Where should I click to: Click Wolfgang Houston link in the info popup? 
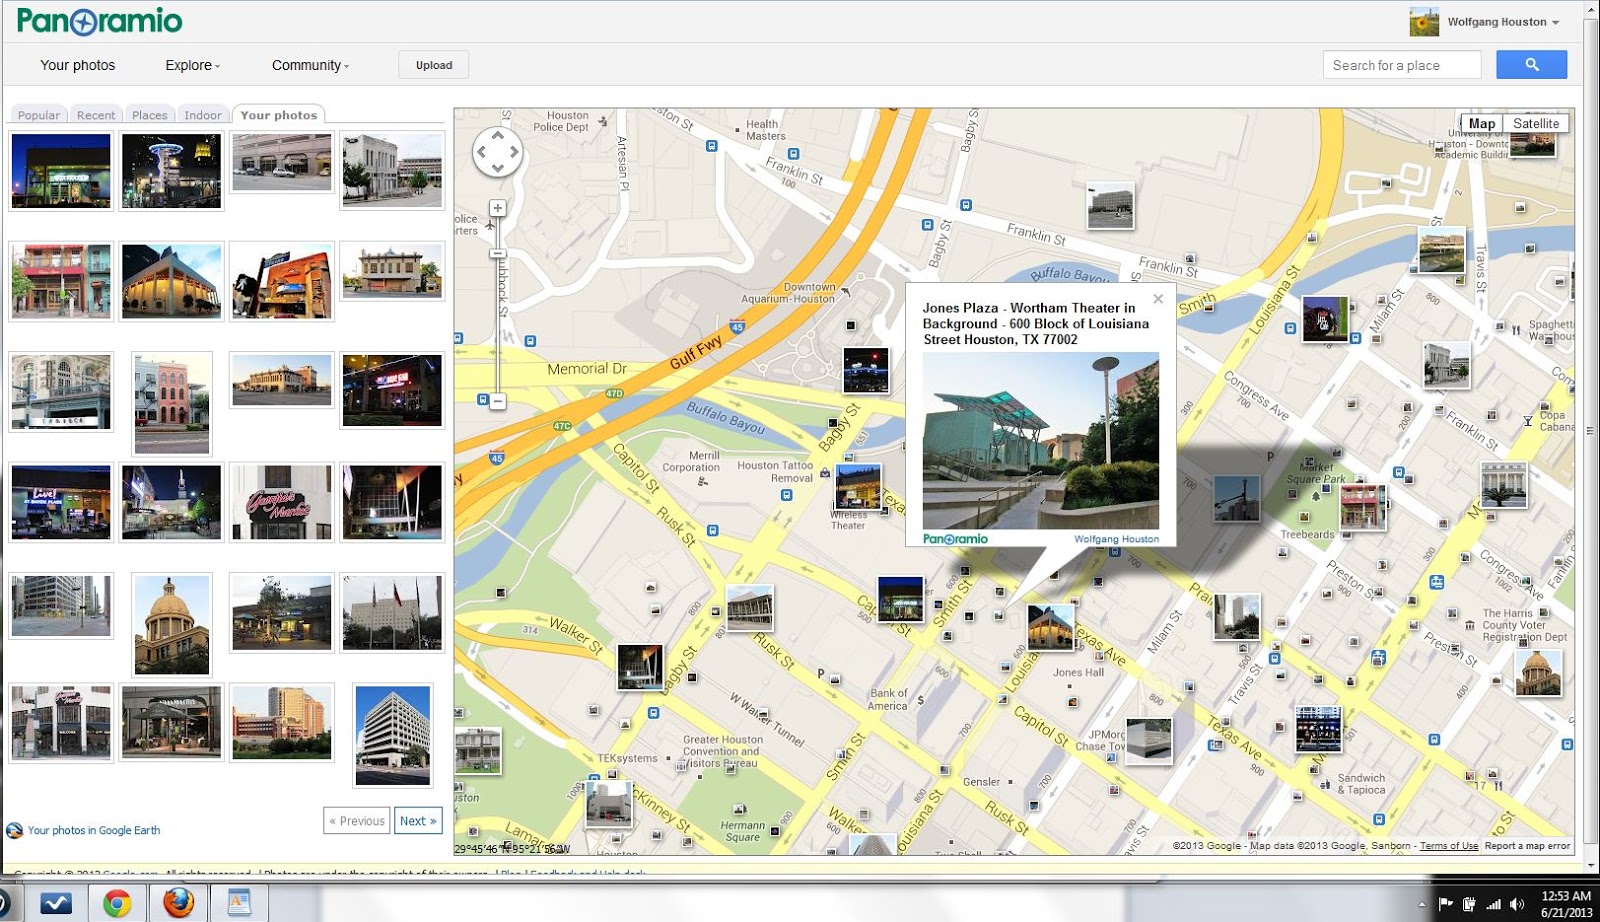click(1117, 539)
